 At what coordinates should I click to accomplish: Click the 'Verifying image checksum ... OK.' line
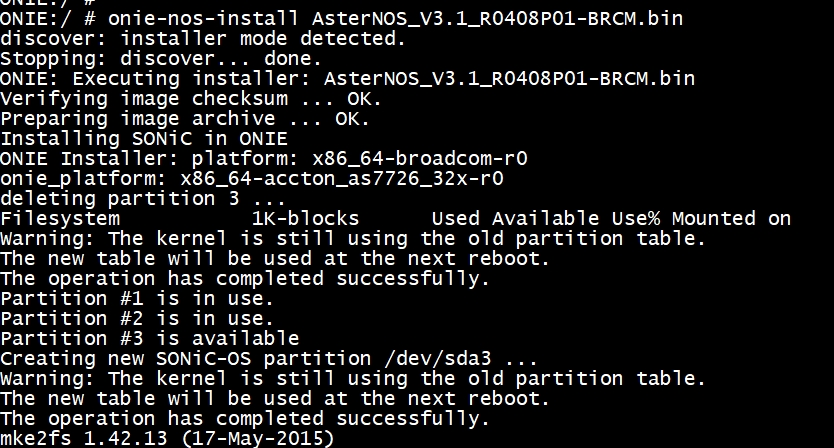pyautogui.click(x=191, y=99)
